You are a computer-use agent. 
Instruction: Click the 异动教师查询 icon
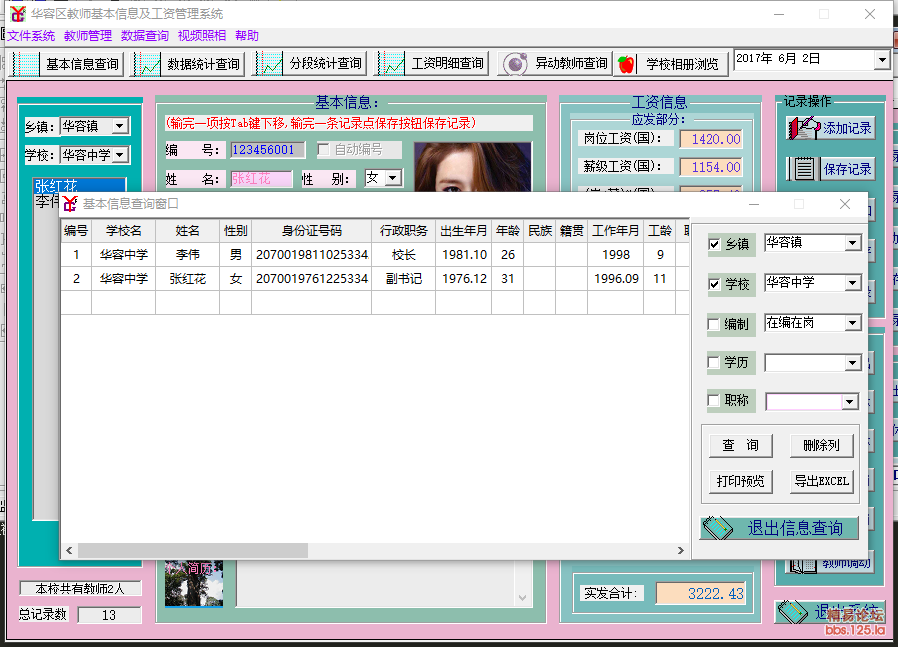click(515, 64)
